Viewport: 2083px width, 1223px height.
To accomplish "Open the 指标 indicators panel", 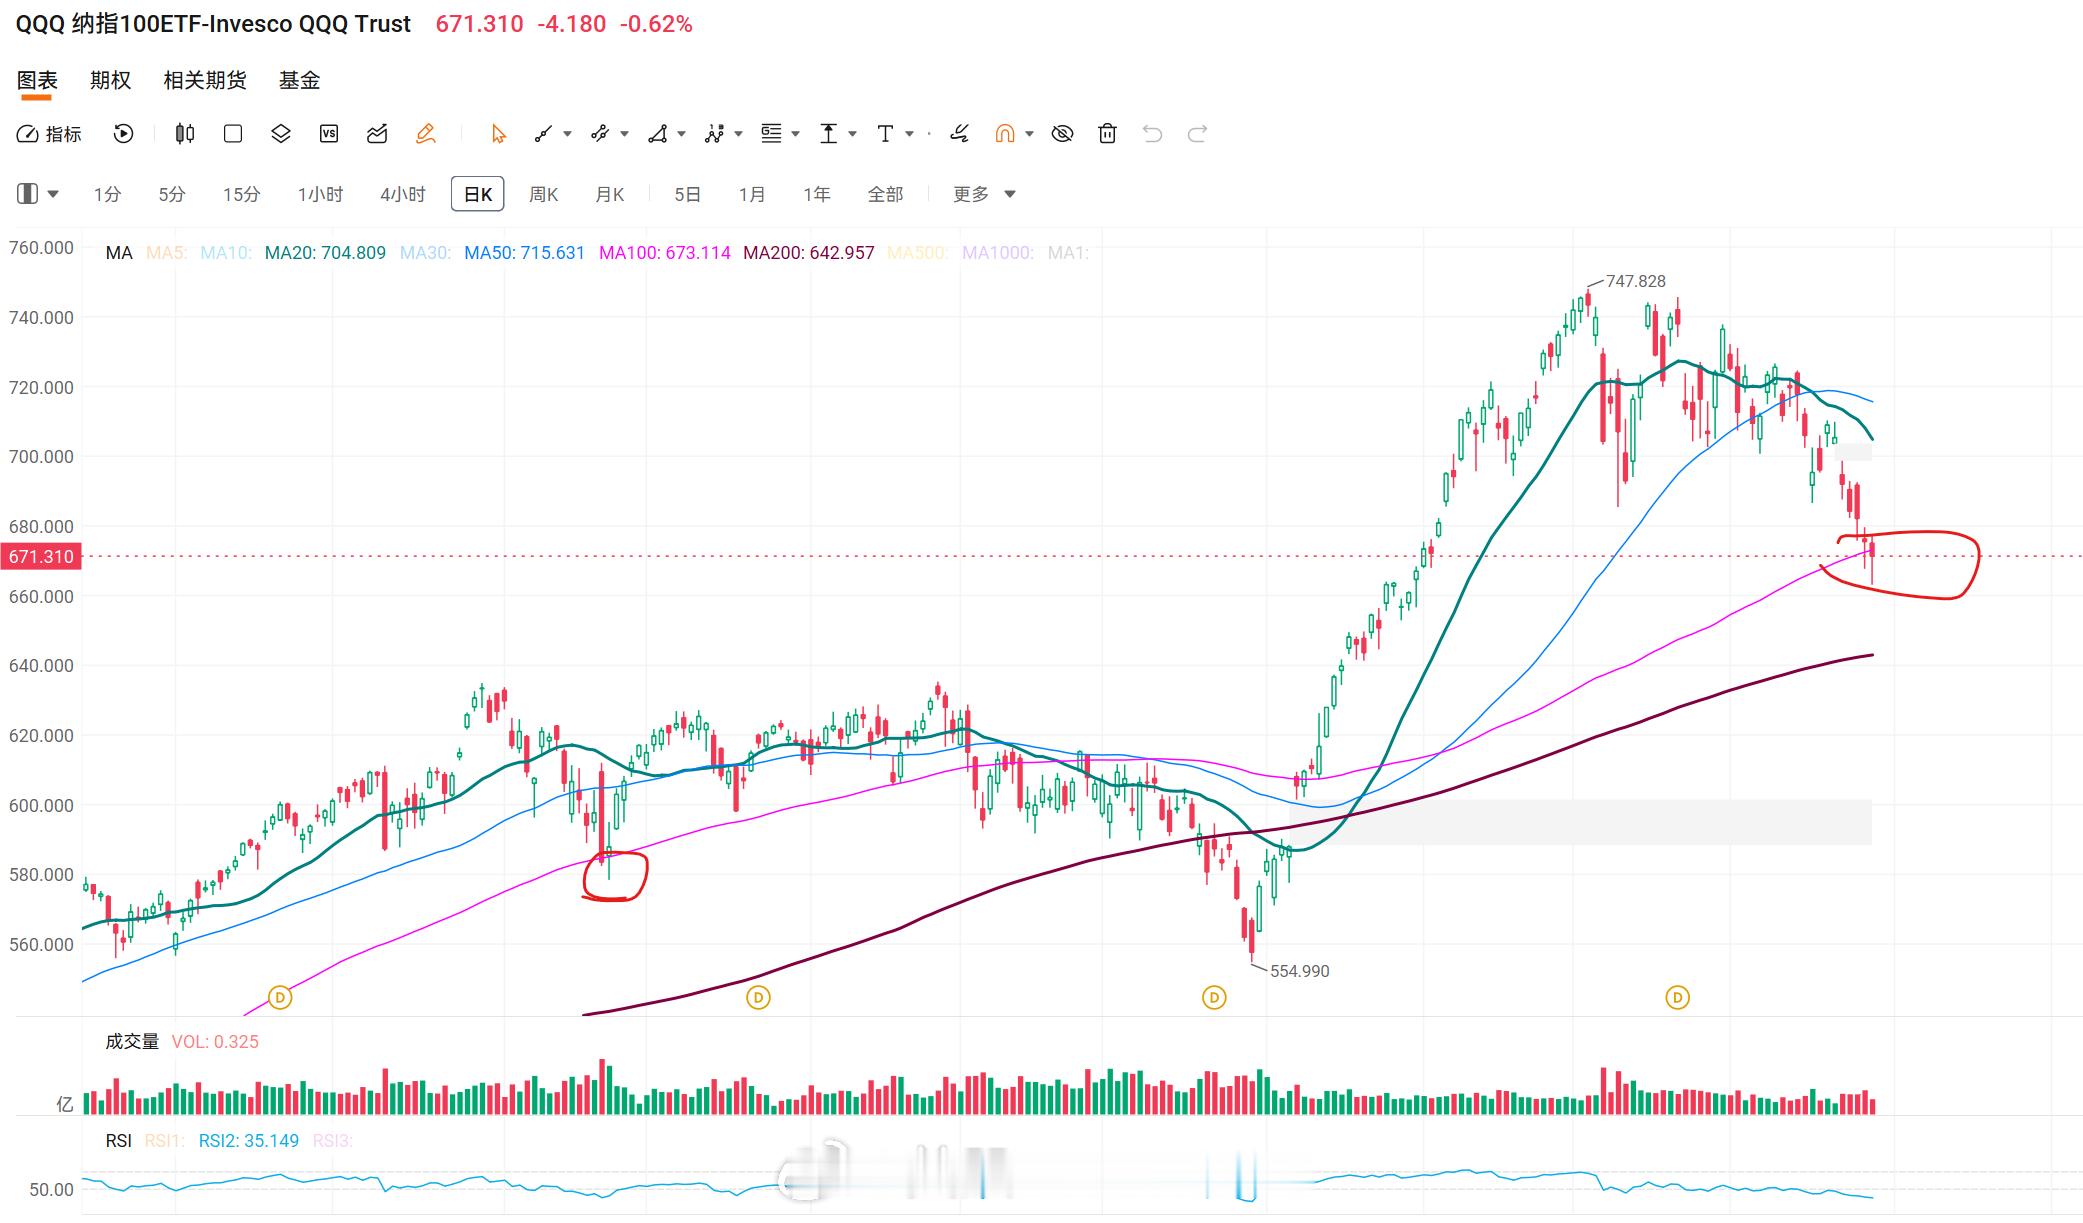I will pyautogui.click(x=49, y=134).
